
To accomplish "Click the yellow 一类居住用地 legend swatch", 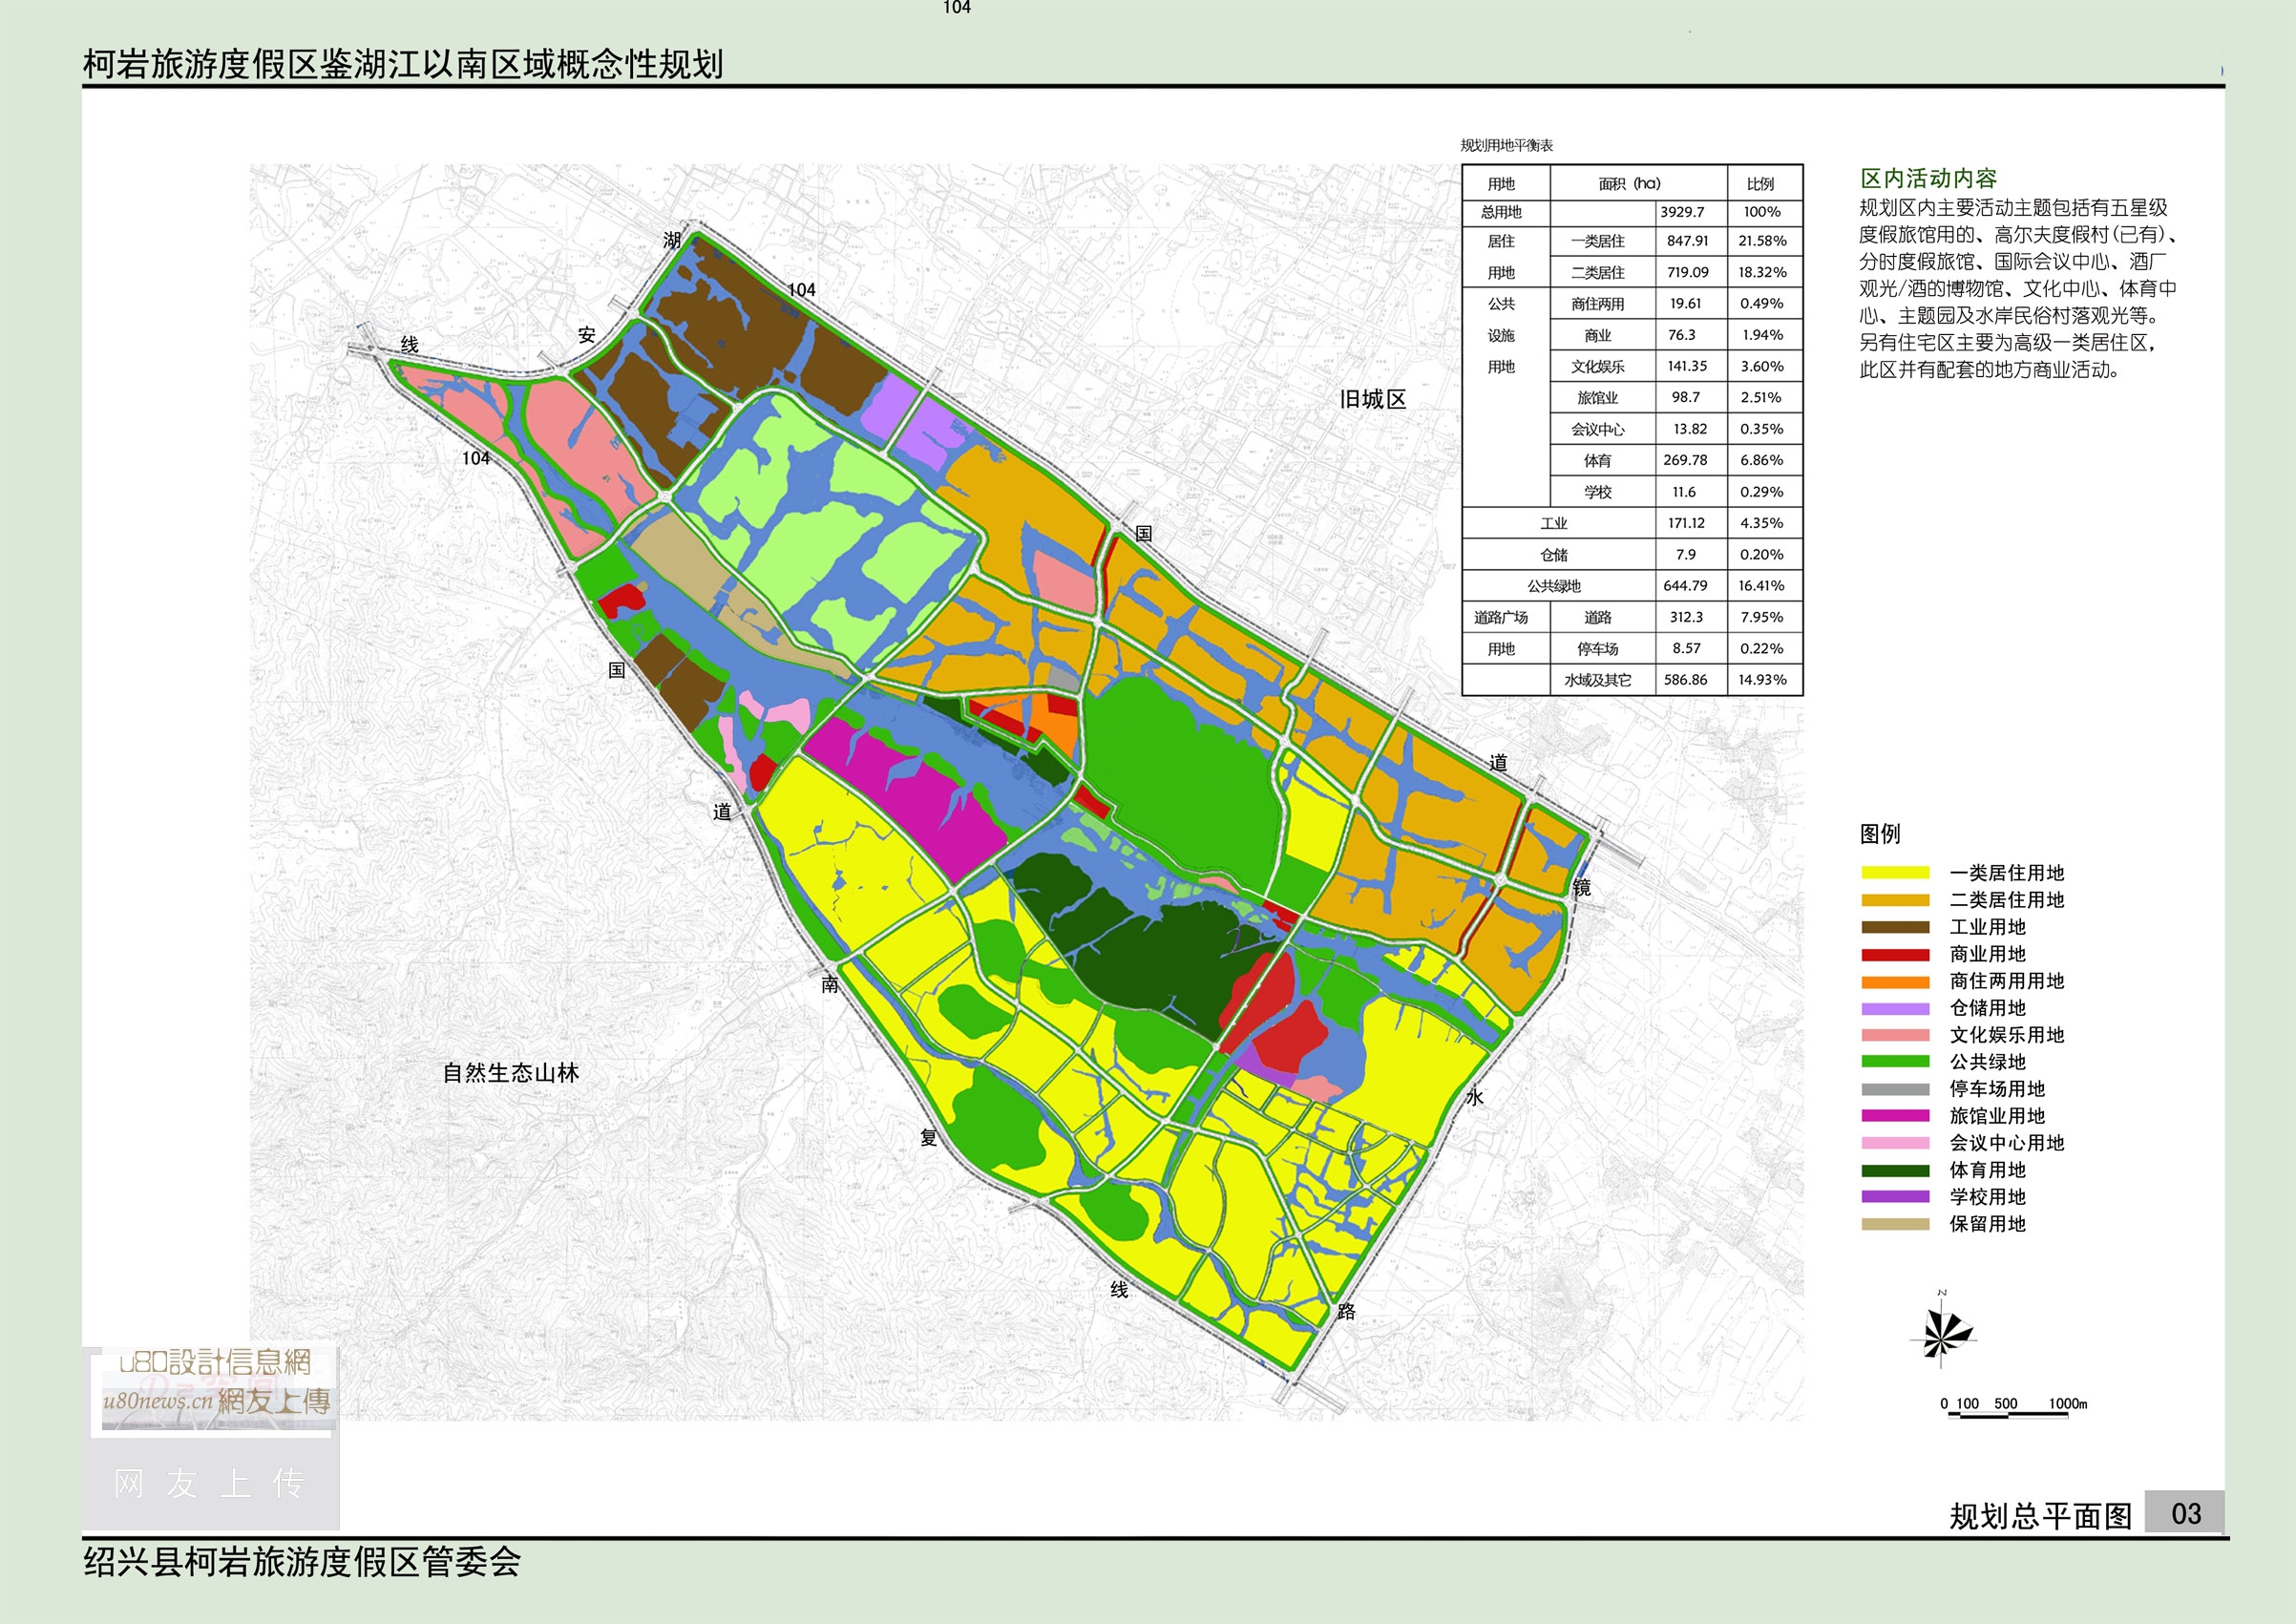I will coord(1895,872).
